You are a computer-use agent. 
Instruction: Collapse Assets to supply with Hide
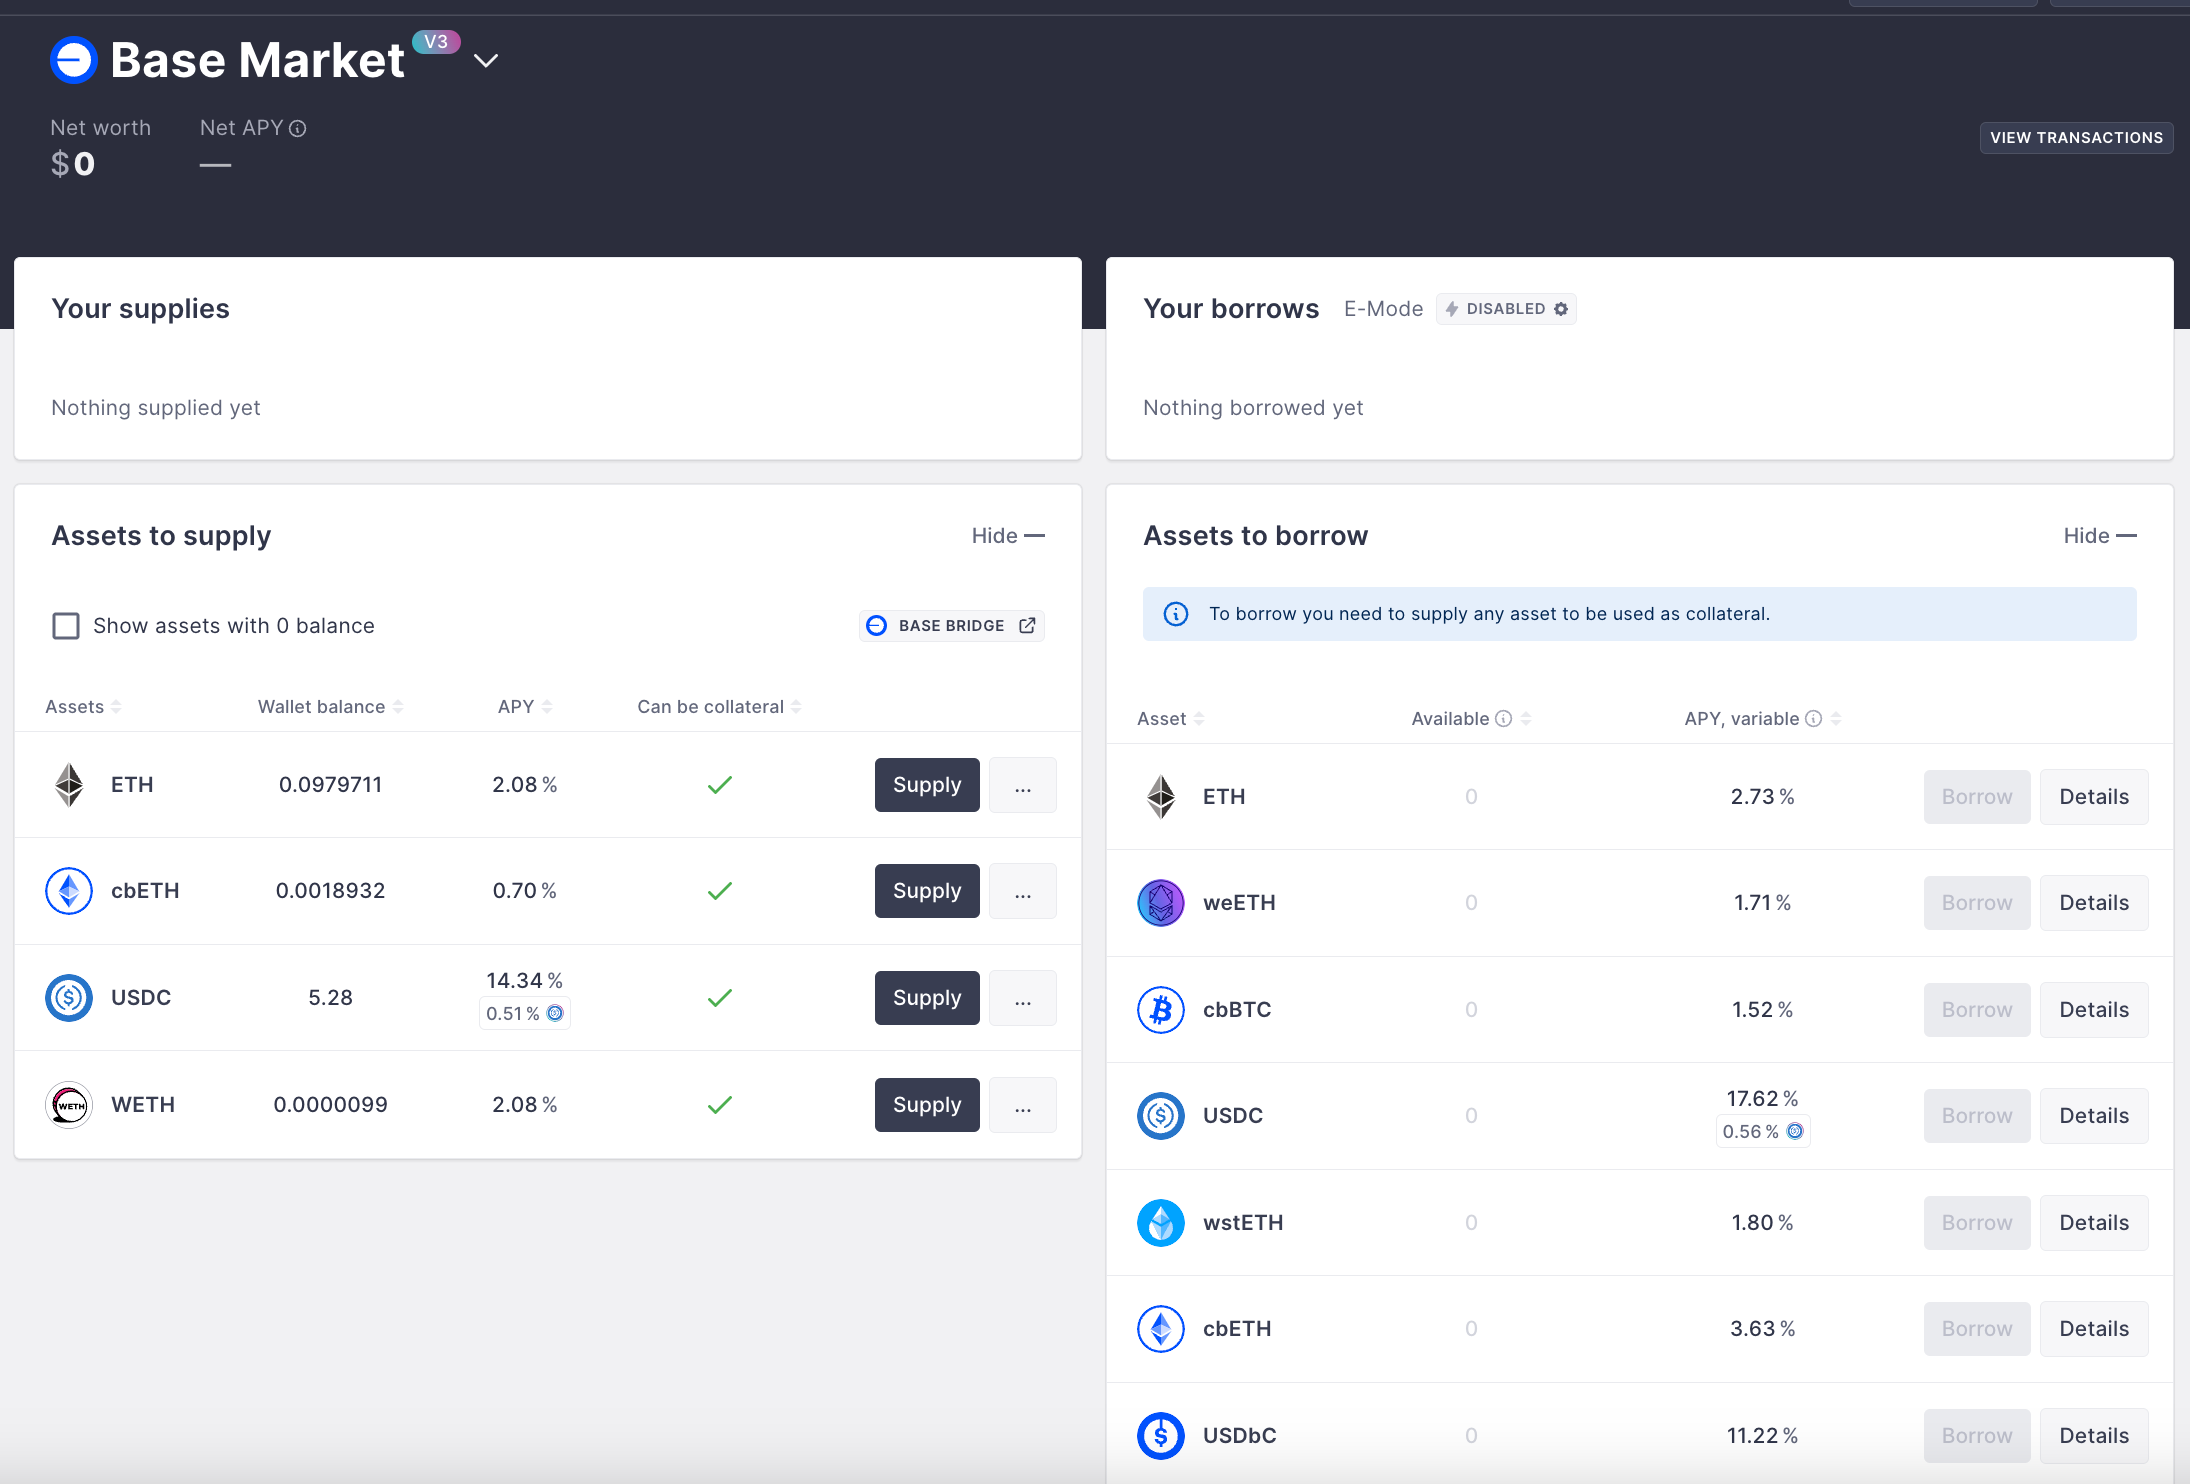(x=1008, y=536)
